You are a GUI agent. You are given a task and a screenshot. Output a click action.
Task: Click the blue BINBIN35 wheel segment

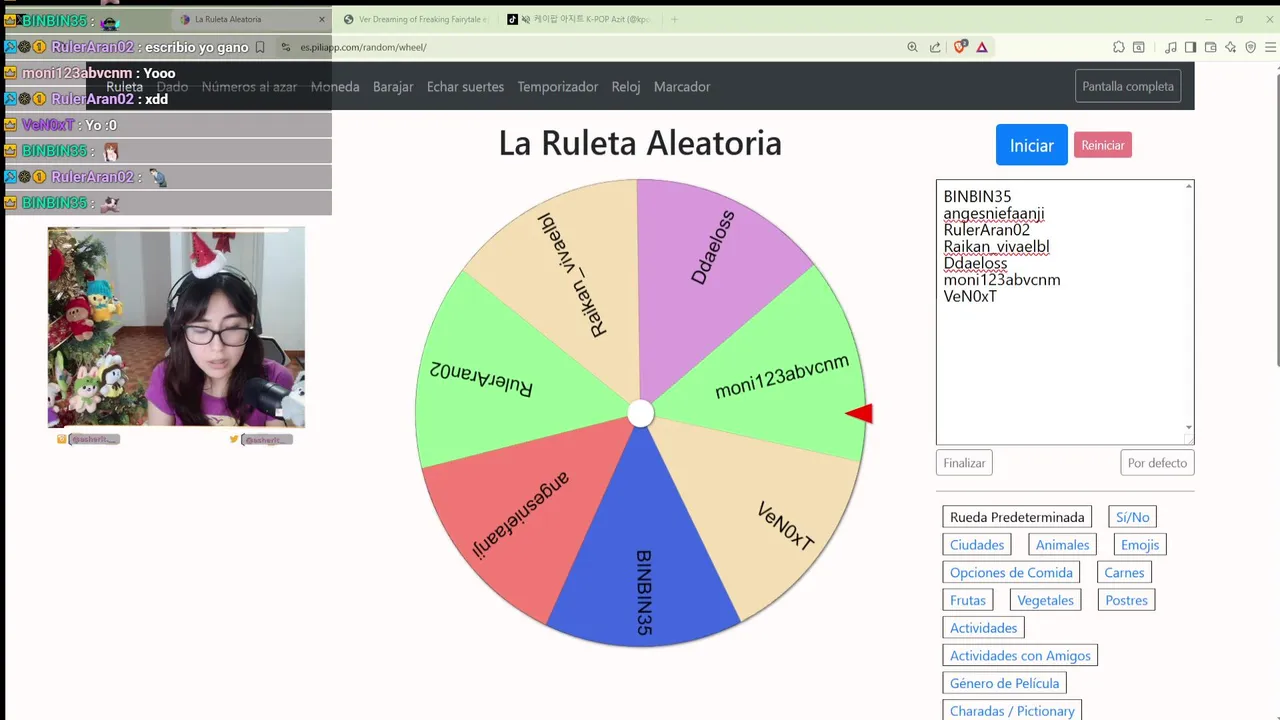pos(643,560)
